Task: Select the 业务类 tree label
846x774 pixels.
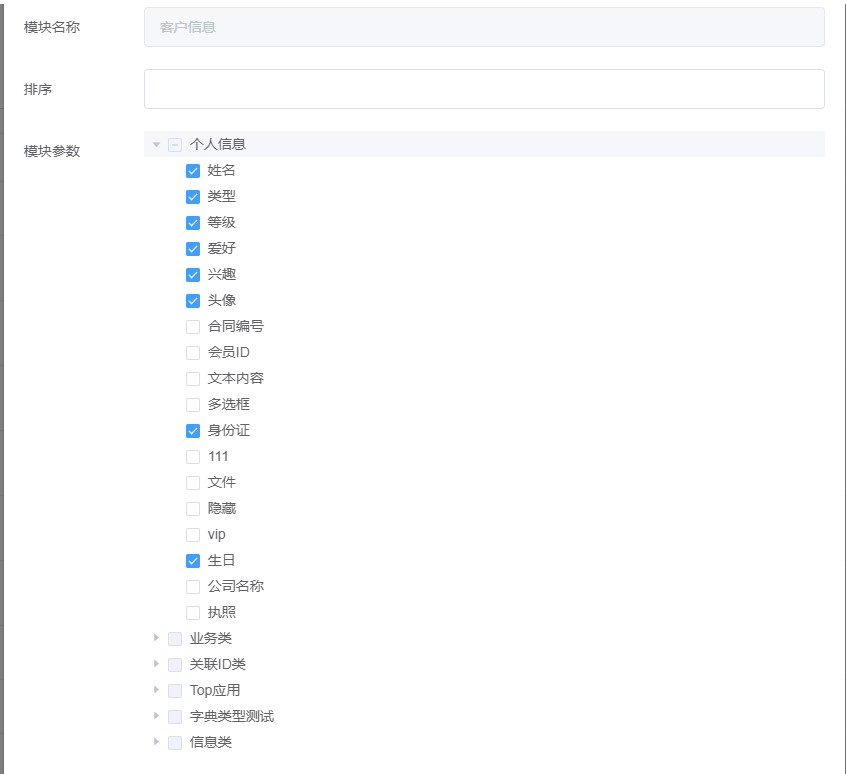Action: 210,638
